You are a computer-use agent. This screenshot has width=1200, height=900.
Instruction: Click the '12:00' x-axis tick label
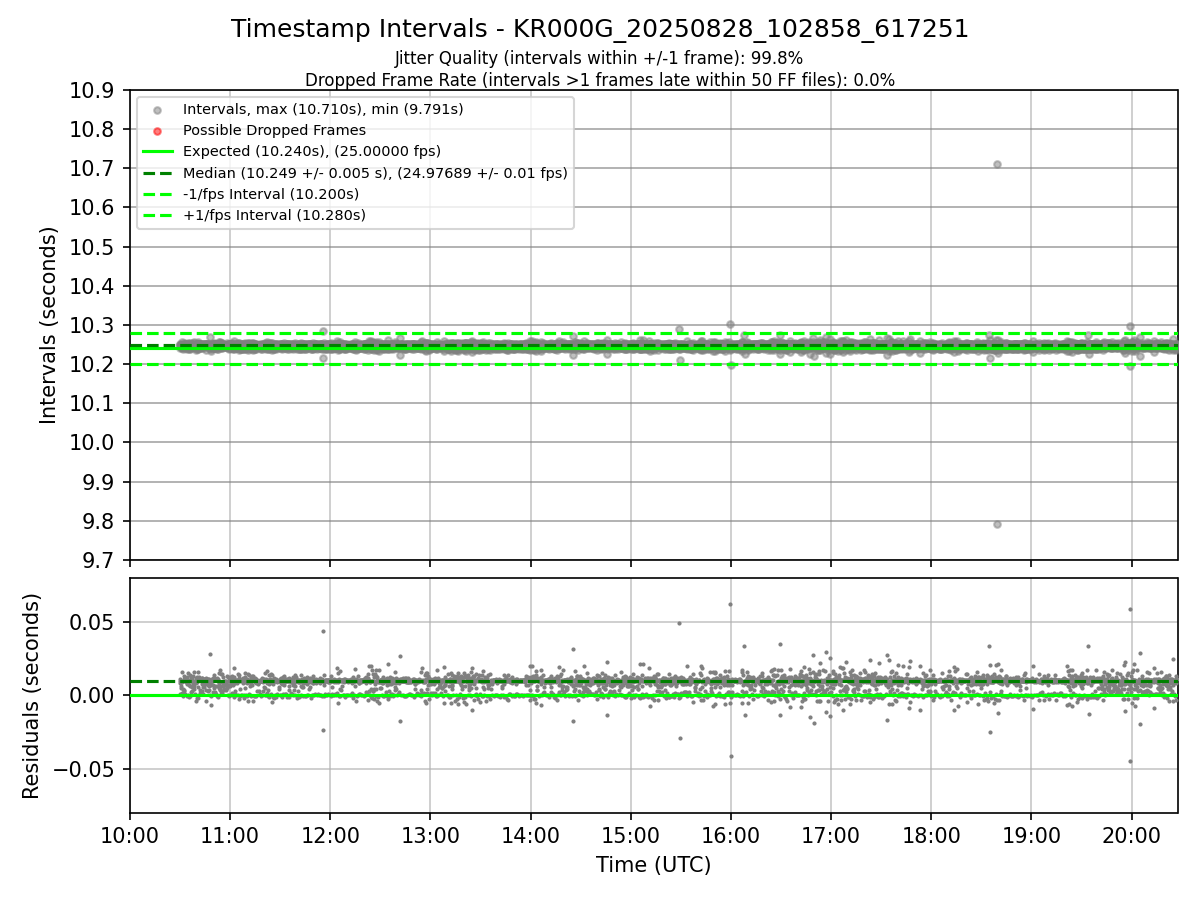(330, 835)
